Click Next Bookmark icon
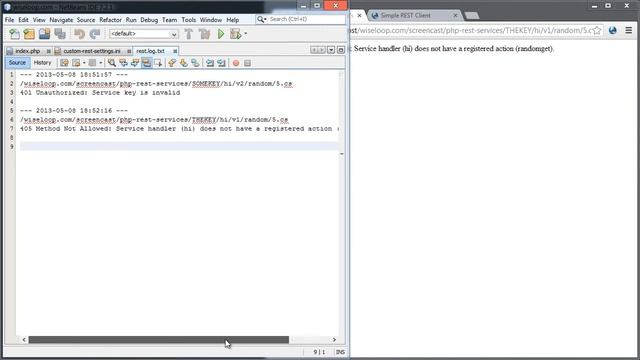Screen dimensions: 640x360 tap(184, 63)
